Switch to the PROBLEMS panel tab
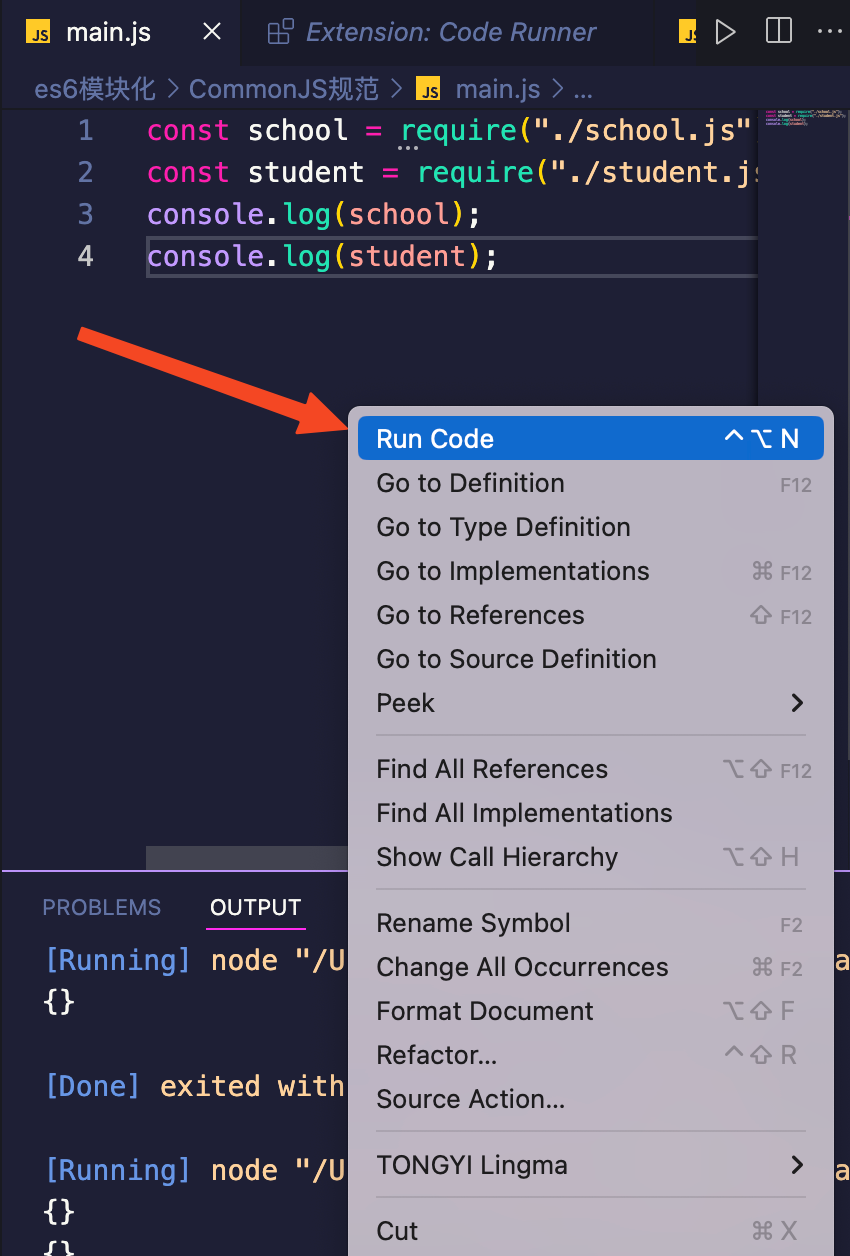 click(101, 907)
